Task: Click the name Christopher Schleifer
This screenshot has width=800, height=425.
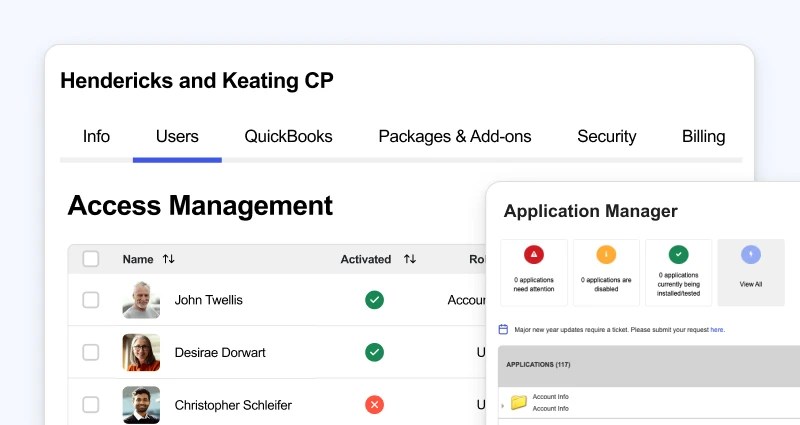Action: (x=233, y=405)
